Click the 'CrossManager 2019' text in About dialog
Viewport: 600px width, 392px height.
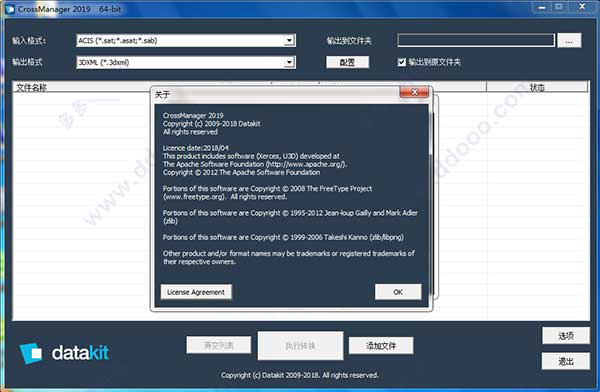(x=193, y=115)
